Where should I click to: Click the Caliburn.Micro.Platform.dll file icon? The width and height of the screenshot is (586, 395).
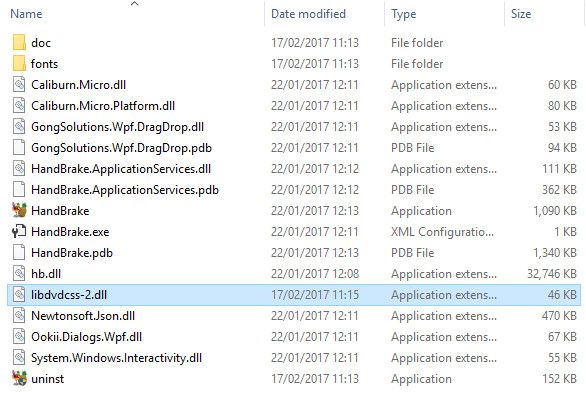coord(19,105)
